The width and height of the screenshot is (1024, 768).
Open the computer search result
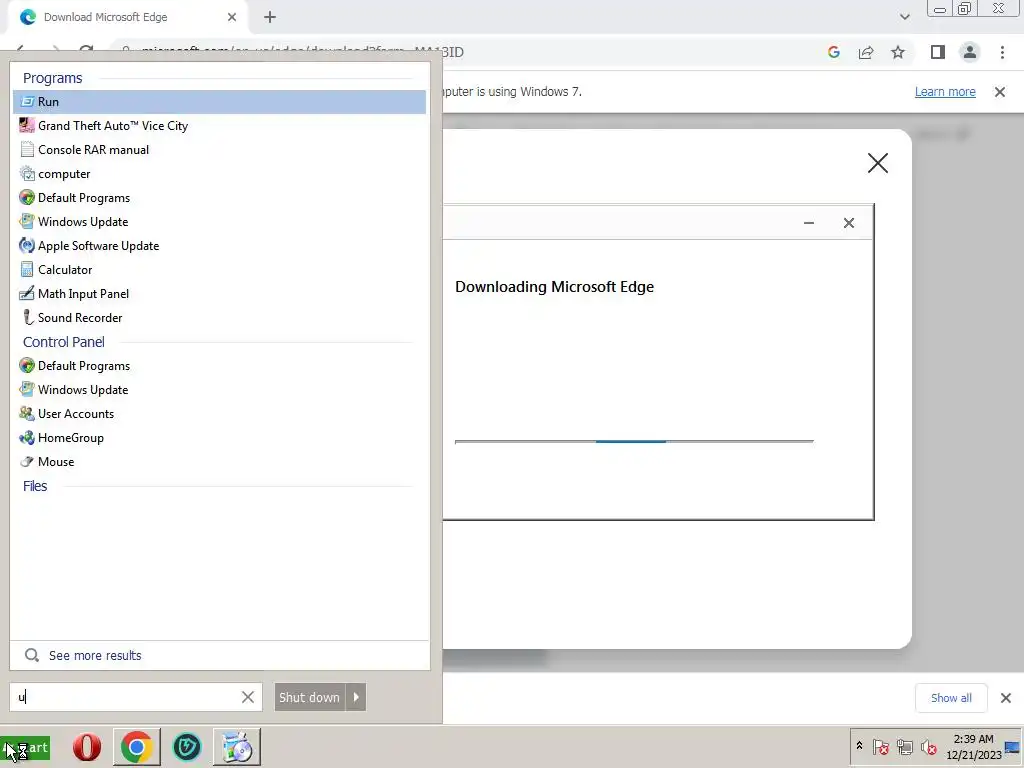pyautogui.click(x=219, y=174)
